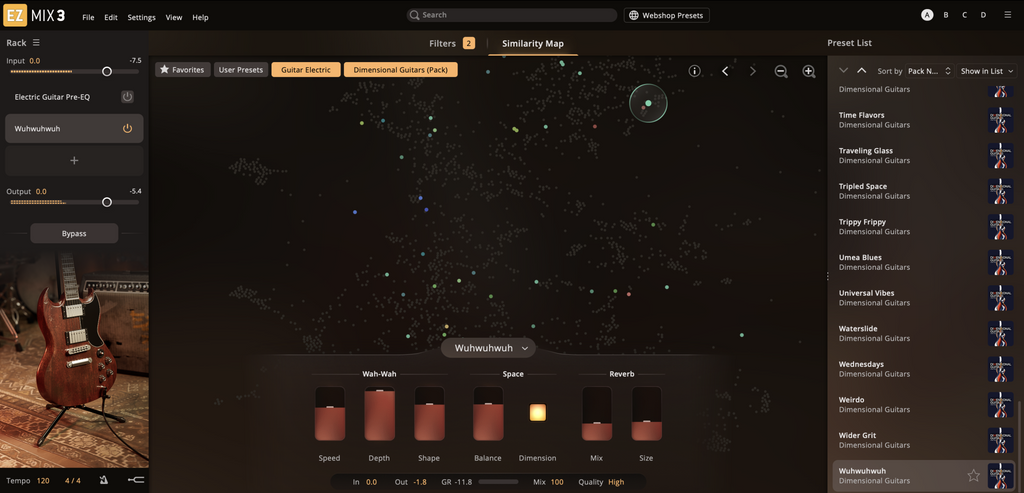The height and width of the screenshot is (493, 1024).
Task: Click the highlighted selected preset dot
Action: [648, 103]
